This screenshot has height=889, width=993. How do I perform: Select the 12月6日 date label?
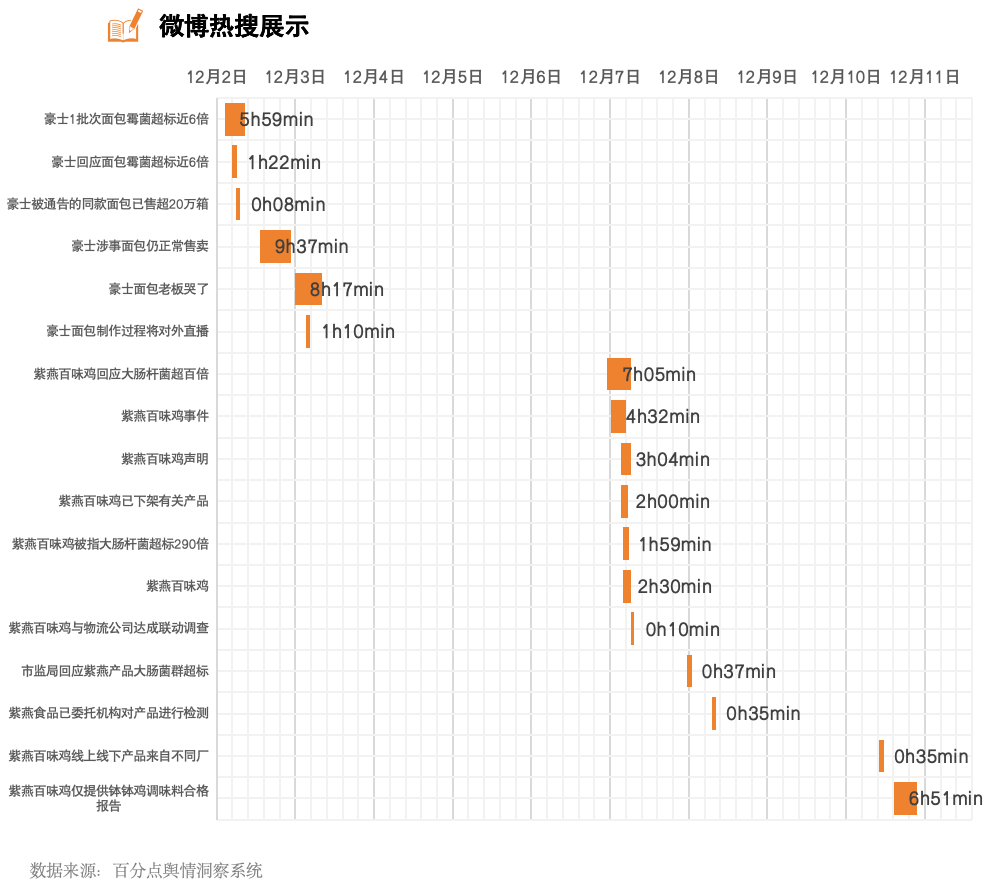pyautogui.click(x=531, y=77)
